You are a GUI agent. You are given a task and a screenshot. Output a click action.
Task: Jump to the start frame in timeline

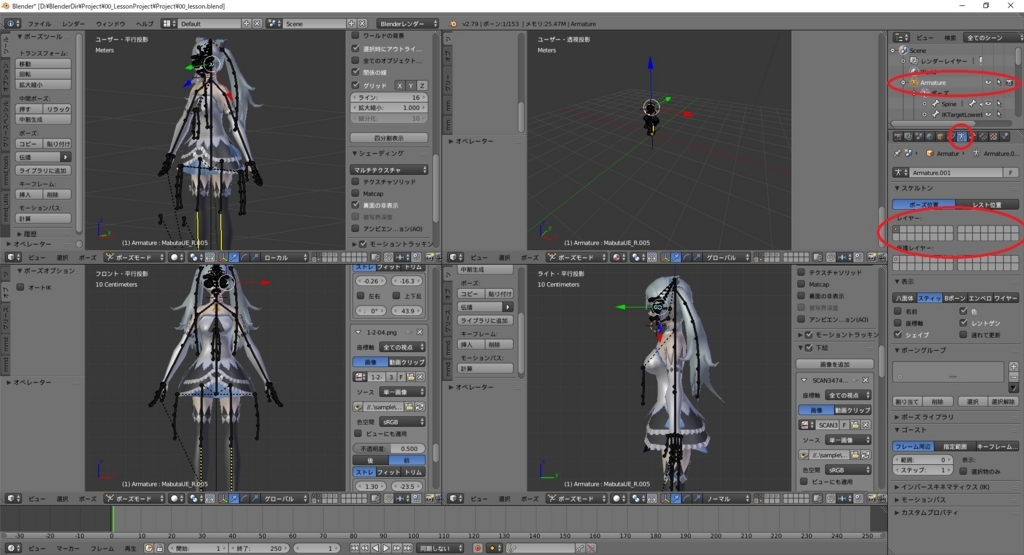(354, 548)
